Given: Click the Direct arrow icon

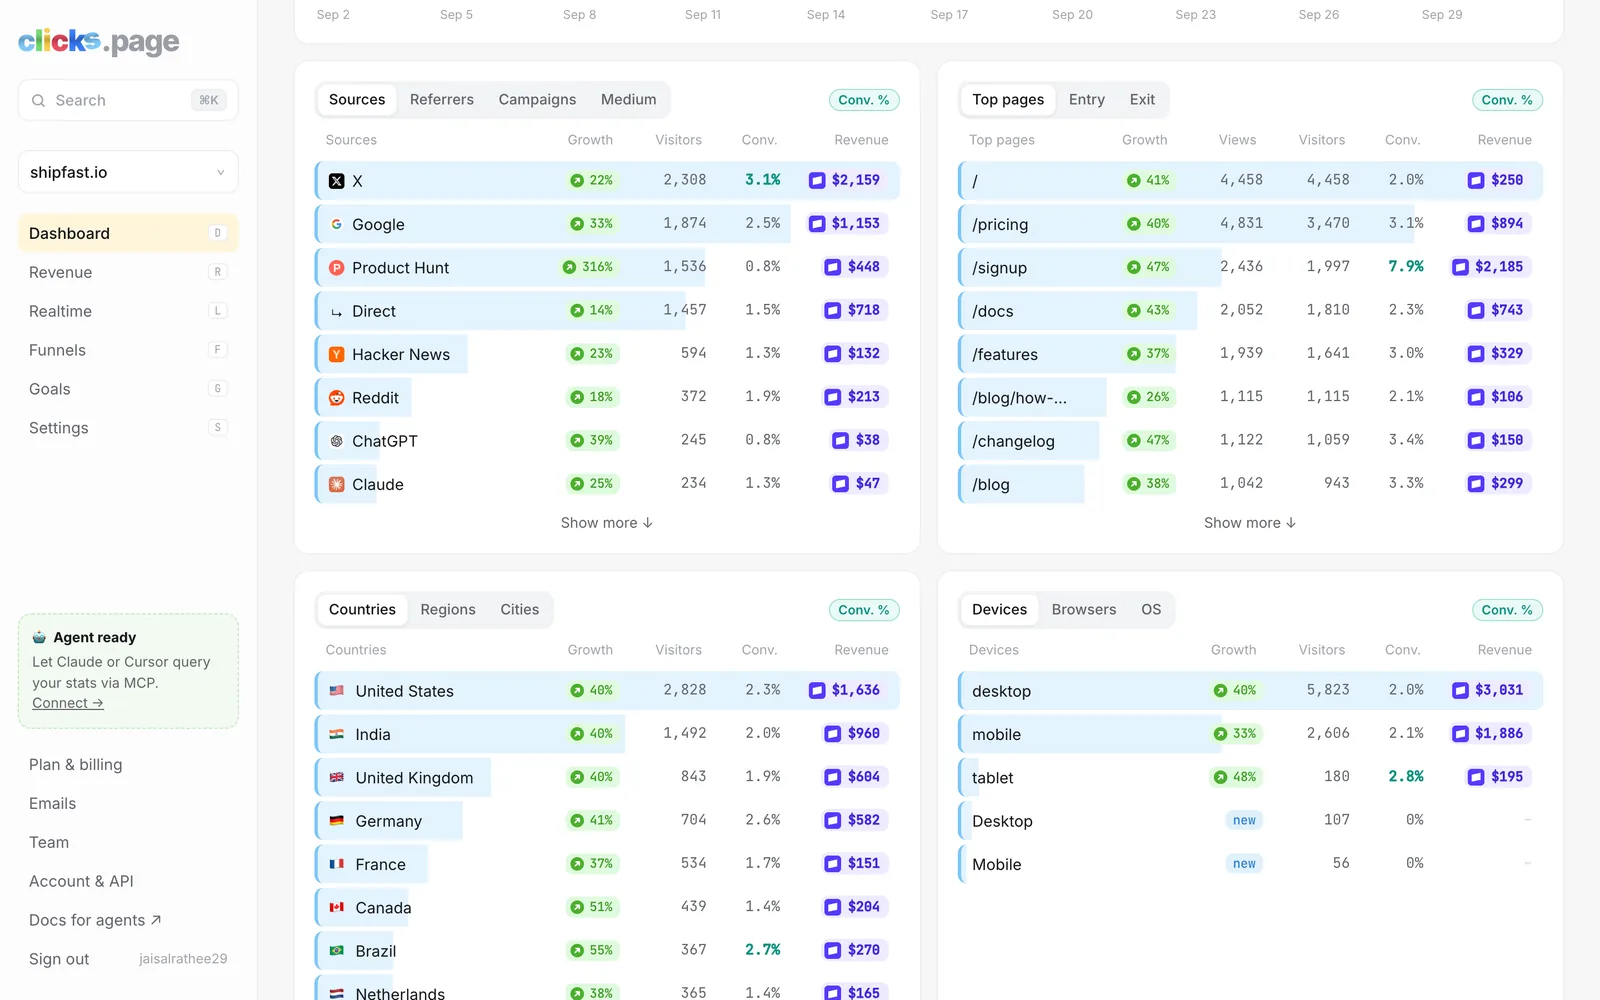Looking at the screenshot, I should [x=337, y=312].
